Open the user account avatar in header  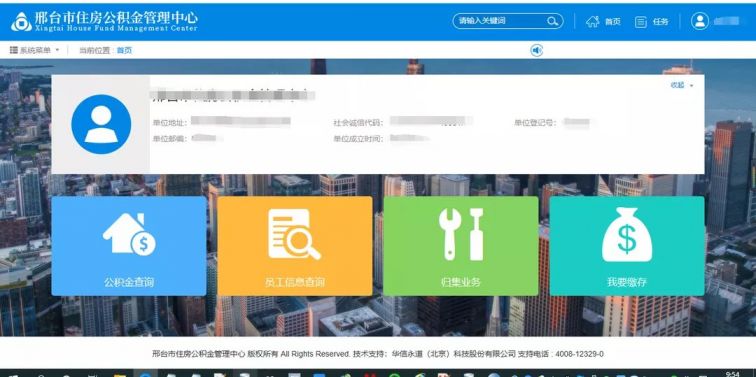point(700,21)
